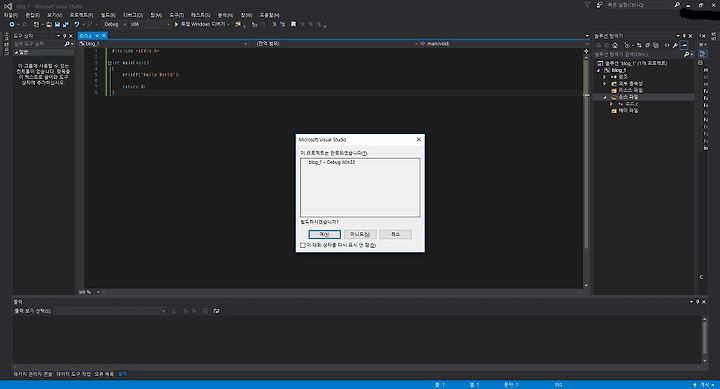Select 'blog_1 - Debug Win32' list entry
Image resolution: width=720 pixels, height=389 pixels.
click(x=332, y=162)
